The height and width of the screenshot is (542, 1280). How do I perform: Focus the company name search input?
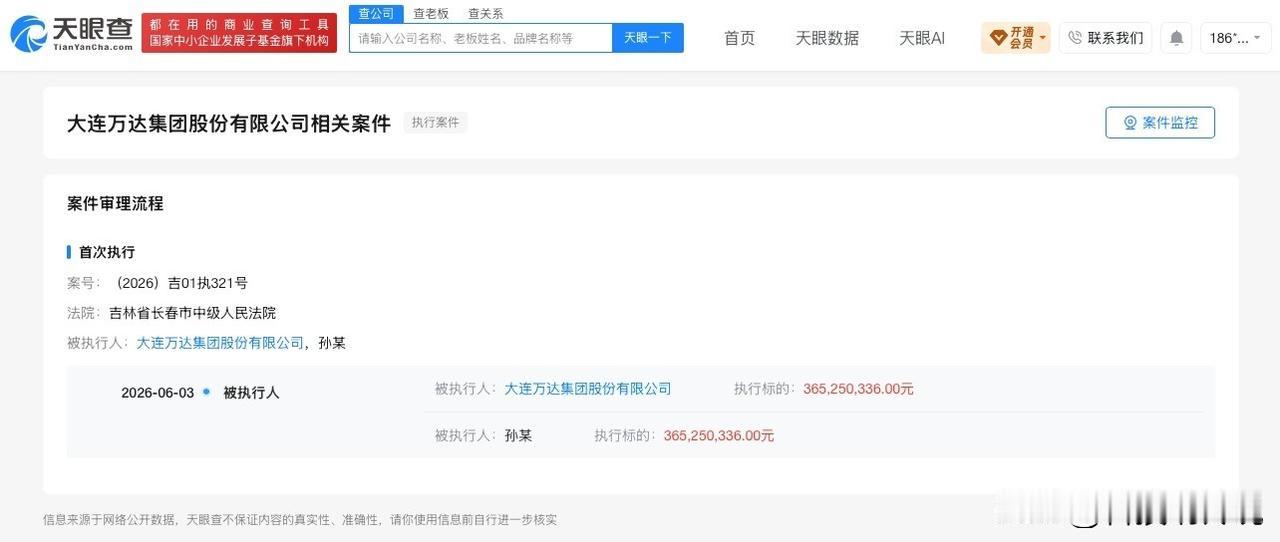coord(481,38)
